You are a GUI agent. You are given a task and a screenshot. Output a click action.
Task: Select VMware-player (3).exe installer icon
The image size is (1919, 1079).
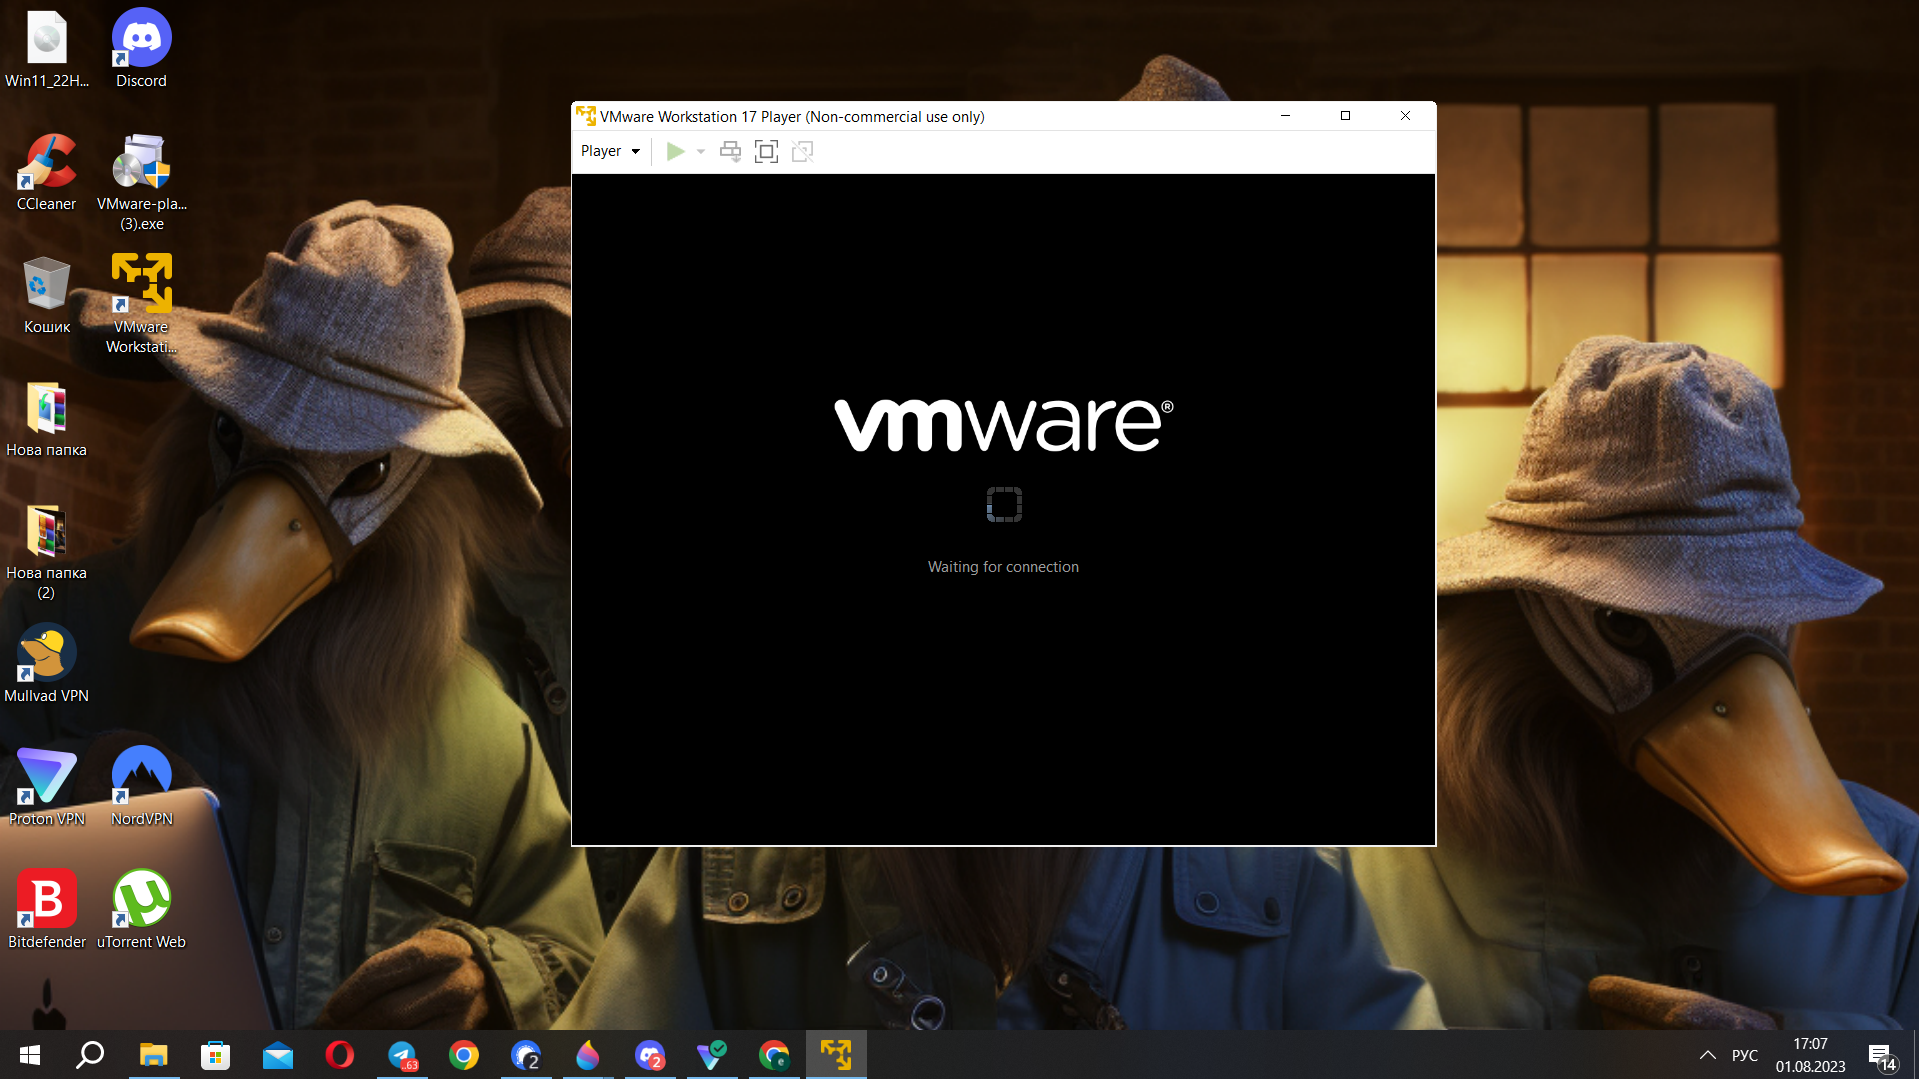tap(141, 182)
